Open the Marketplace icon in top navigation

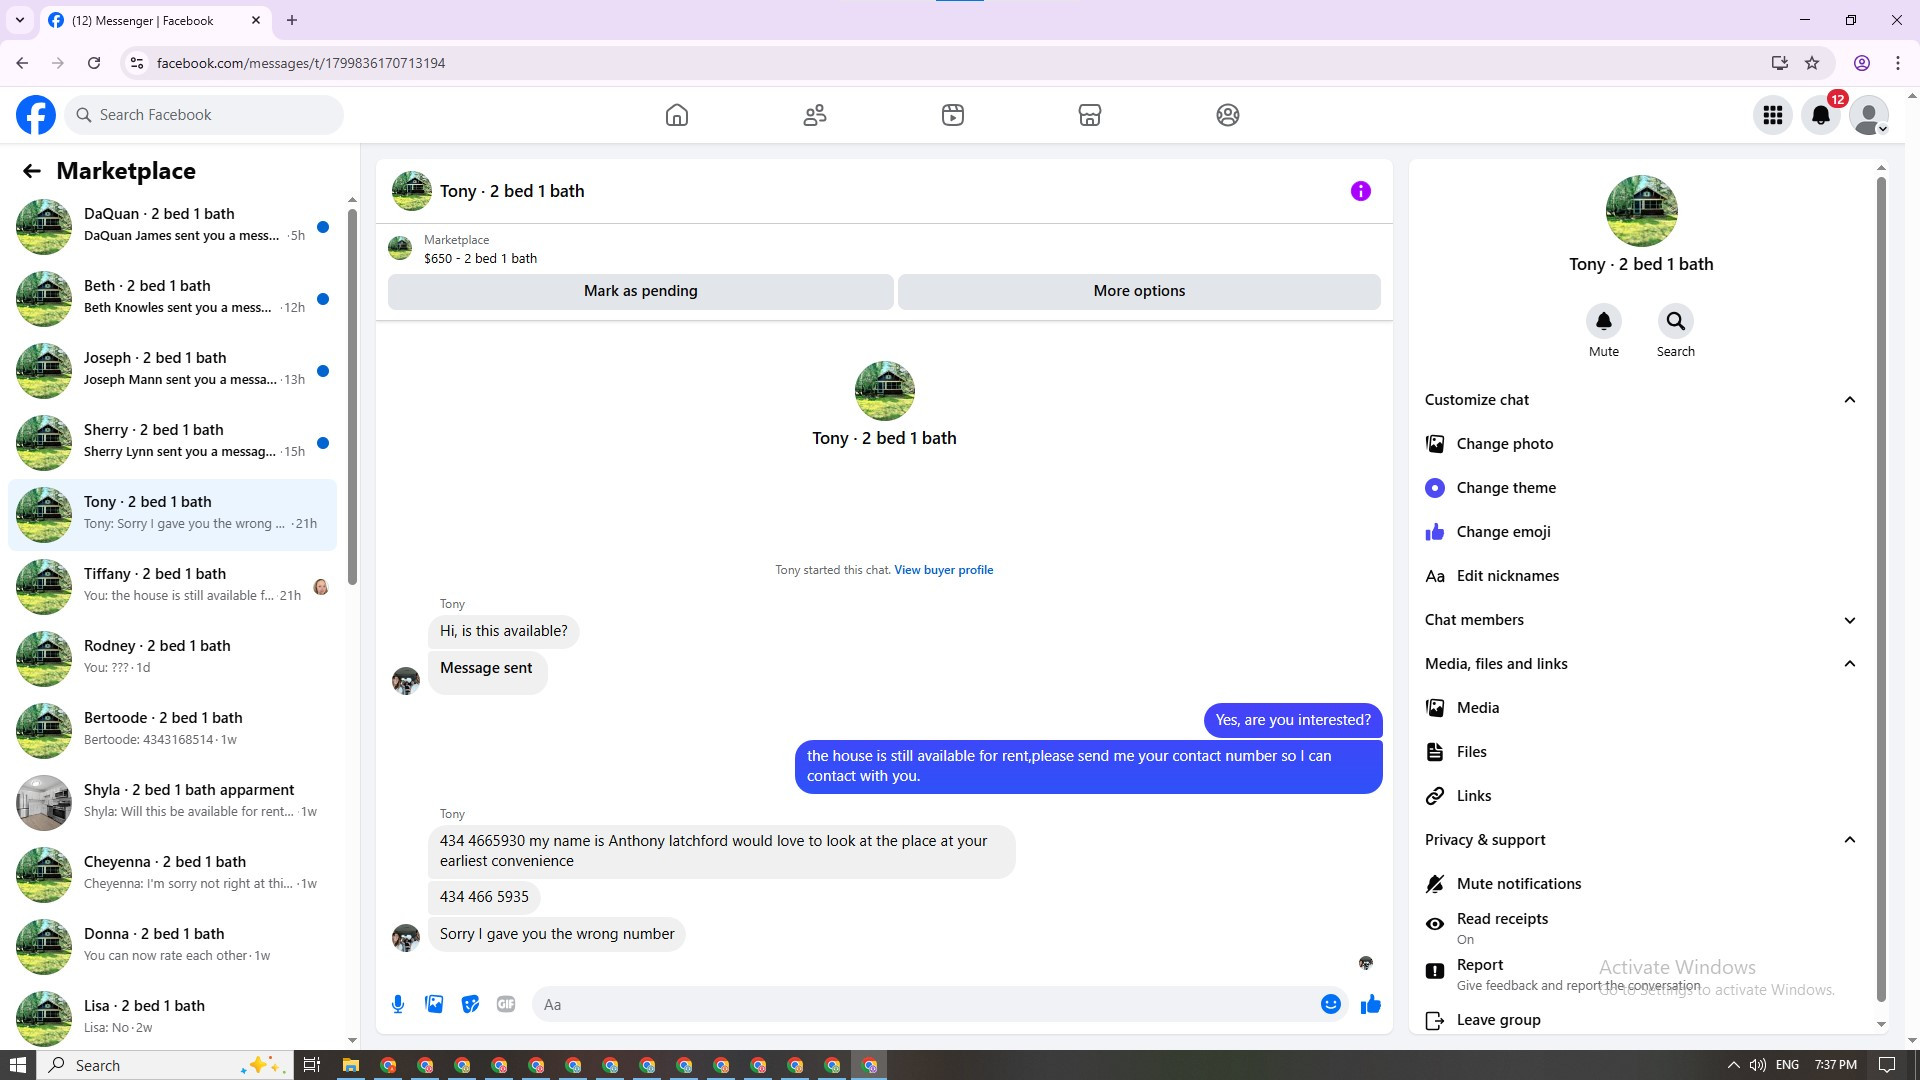coord(1089,115)
